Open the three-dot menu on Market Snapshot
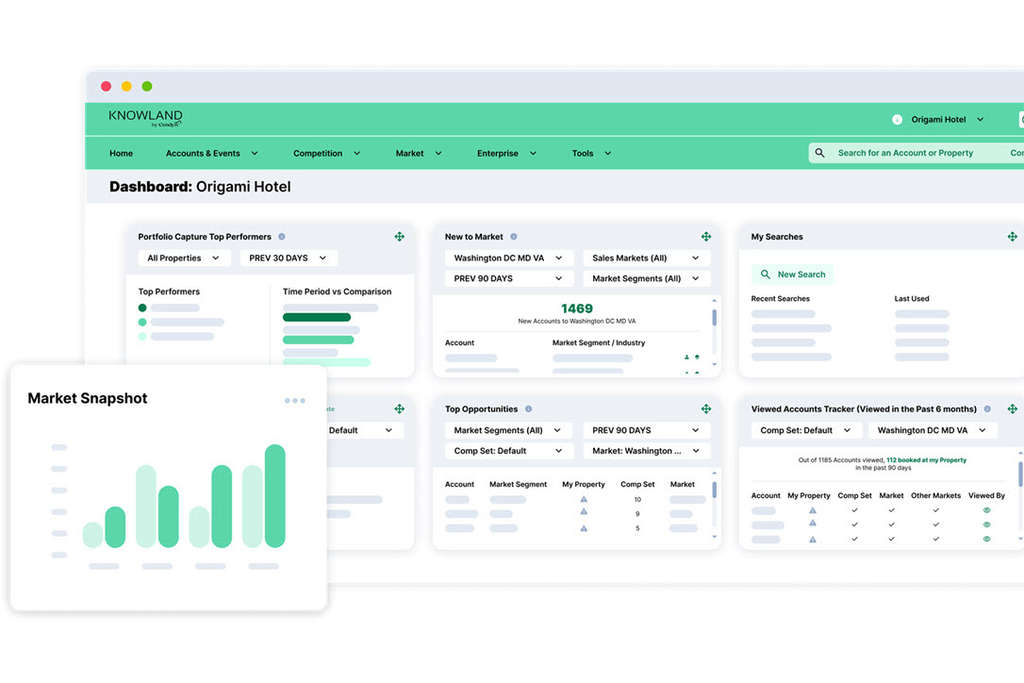This screenshot has height=683, width=1024. tap(295, 401)
